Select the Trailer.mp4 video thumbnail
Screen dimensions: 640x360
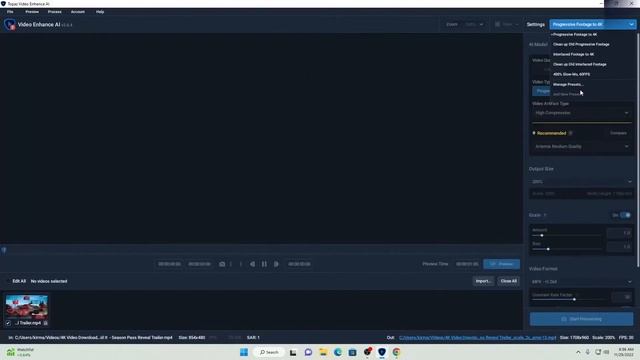point(27,307)
